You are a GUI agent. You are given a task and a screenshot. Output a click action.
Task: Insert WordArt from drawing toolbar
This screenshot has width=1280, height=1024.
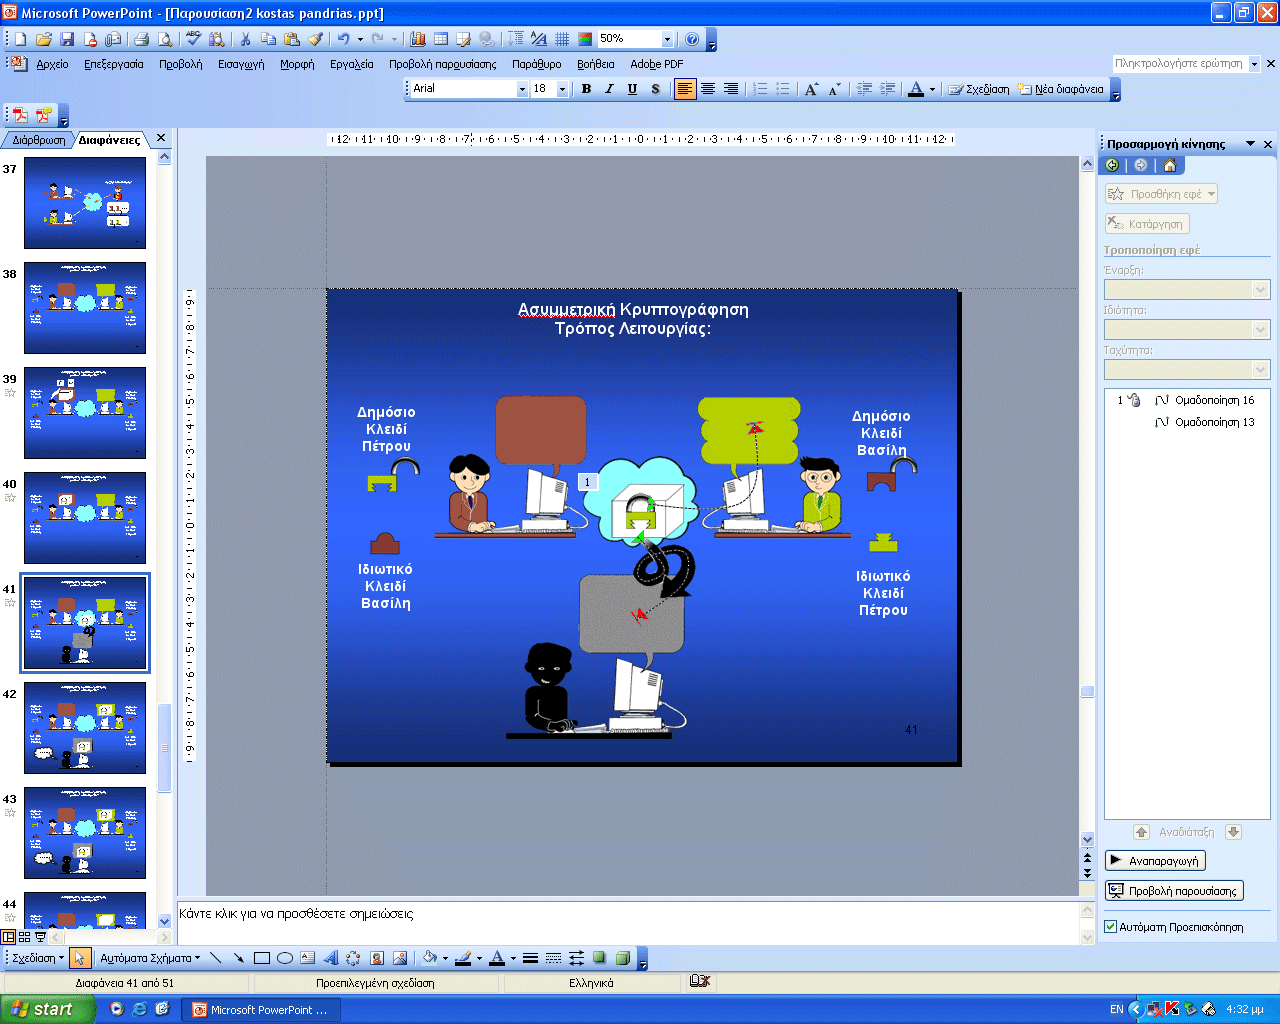point(331,958)
